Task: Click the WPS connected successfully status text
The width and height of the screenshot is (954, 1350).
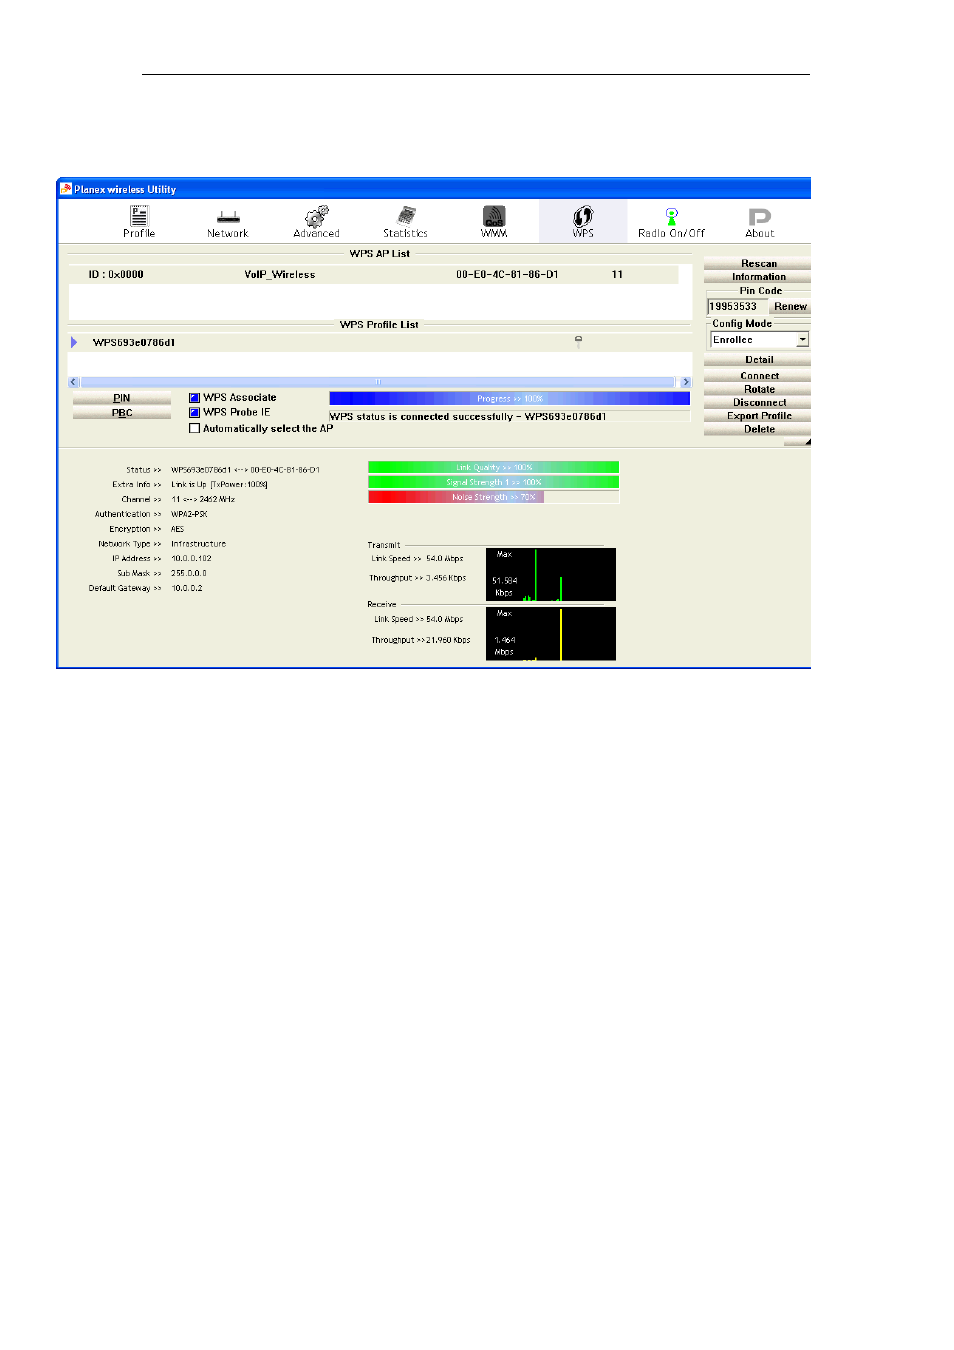Action: click(468, 417)
